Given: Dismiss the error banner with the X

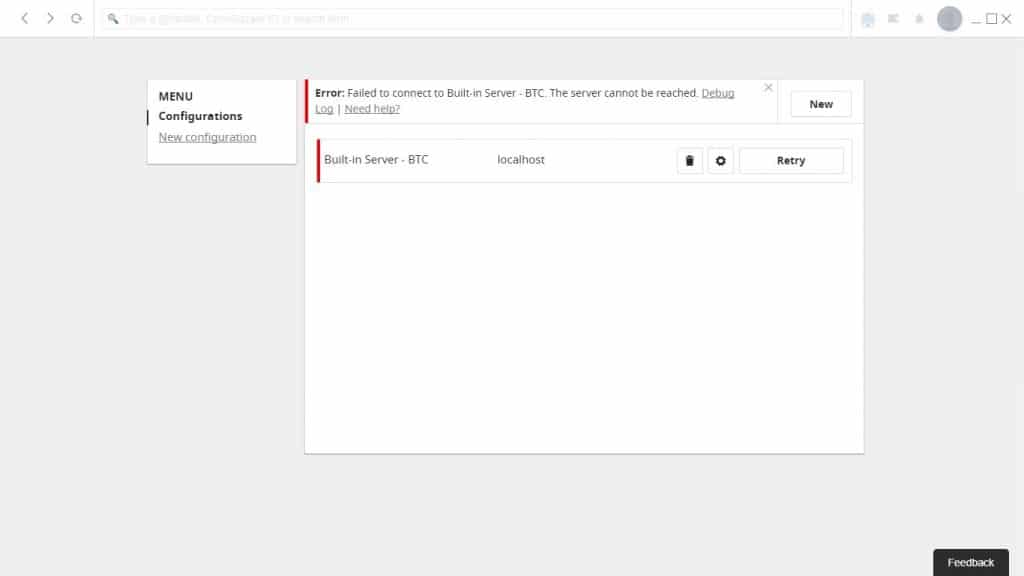Looking at the screenshot, I should pos(768,88).
